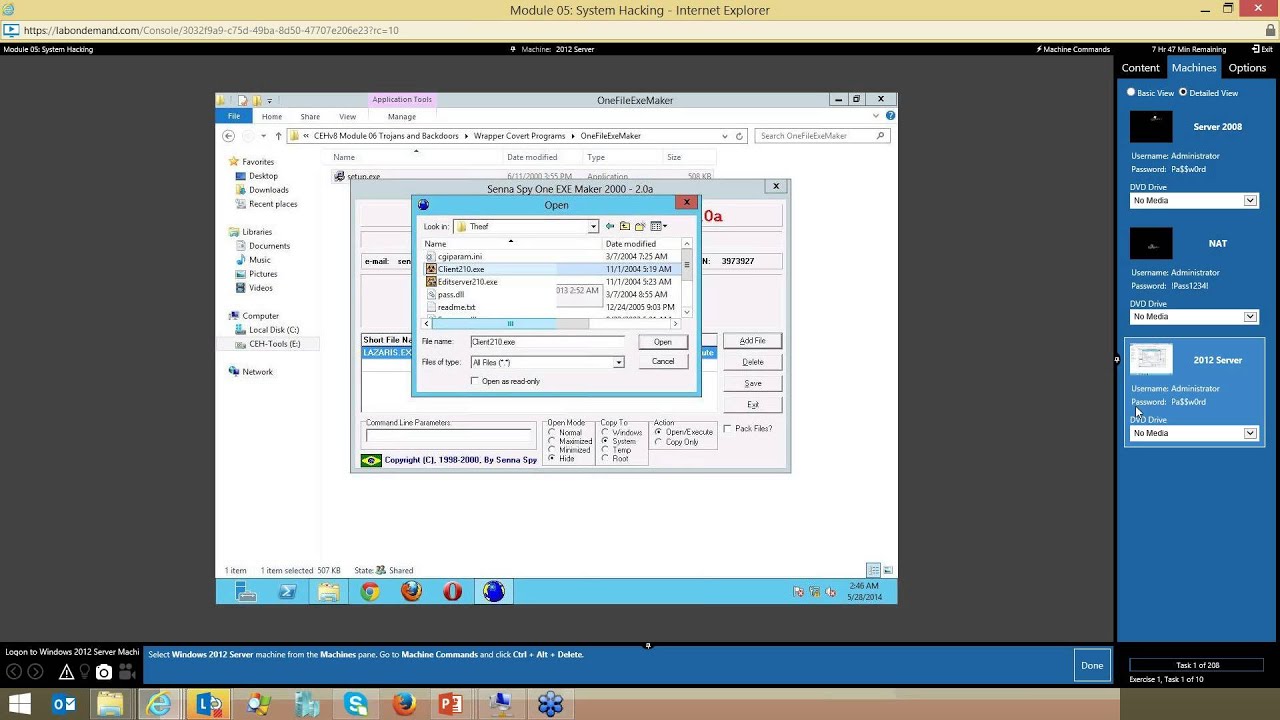Open the Options tab in lab pane
This screenshot has width=1280, height=720.
point(1247,68)
